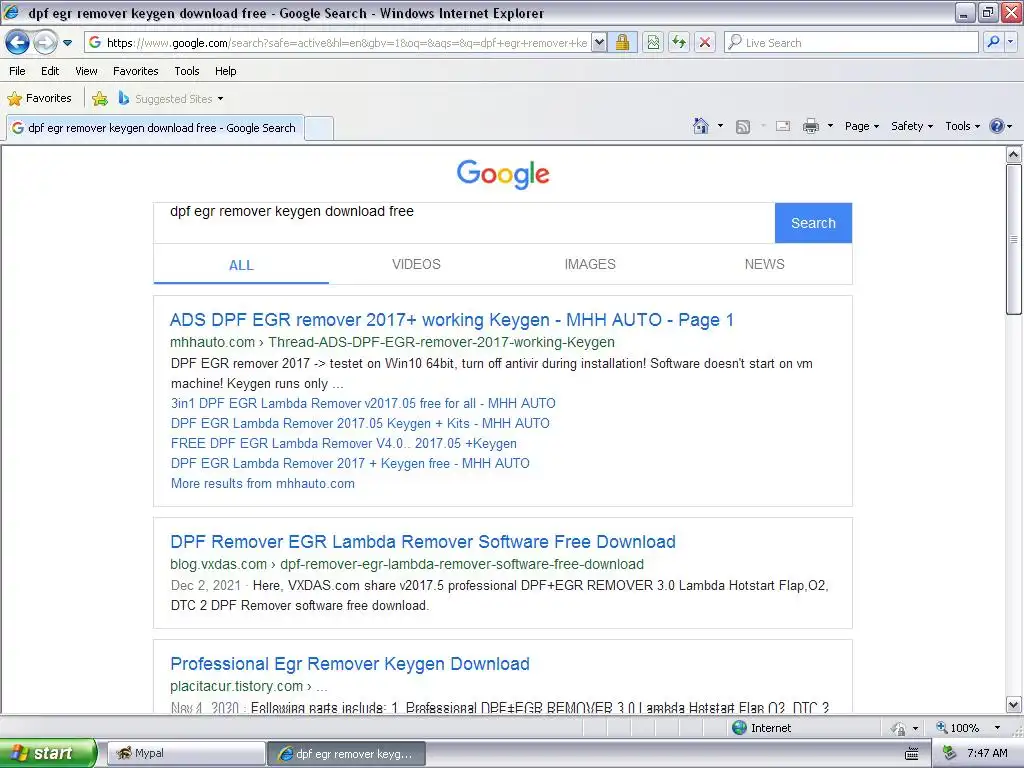Open the Edit menu
This screenshot has height=768, width=1024.
pos(50,71)
